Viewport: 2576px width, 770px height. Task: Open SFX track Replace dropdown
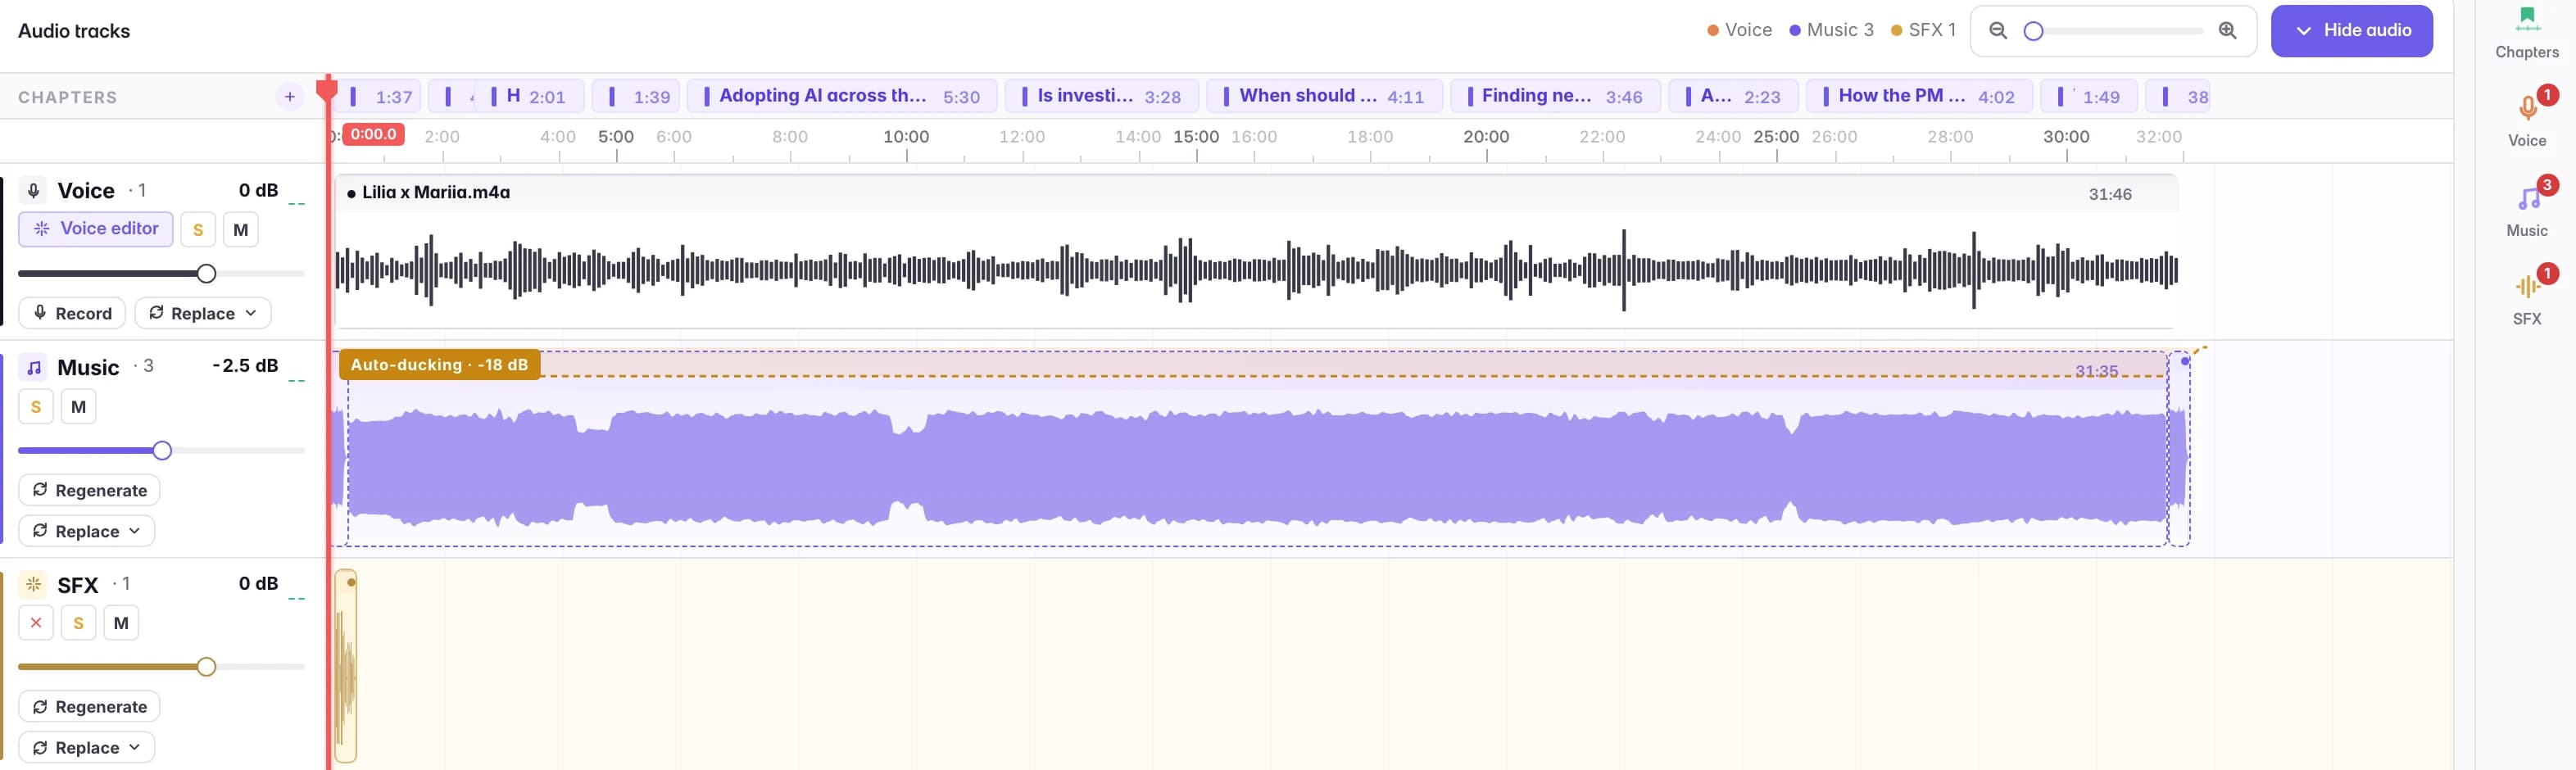pos(87,748)
